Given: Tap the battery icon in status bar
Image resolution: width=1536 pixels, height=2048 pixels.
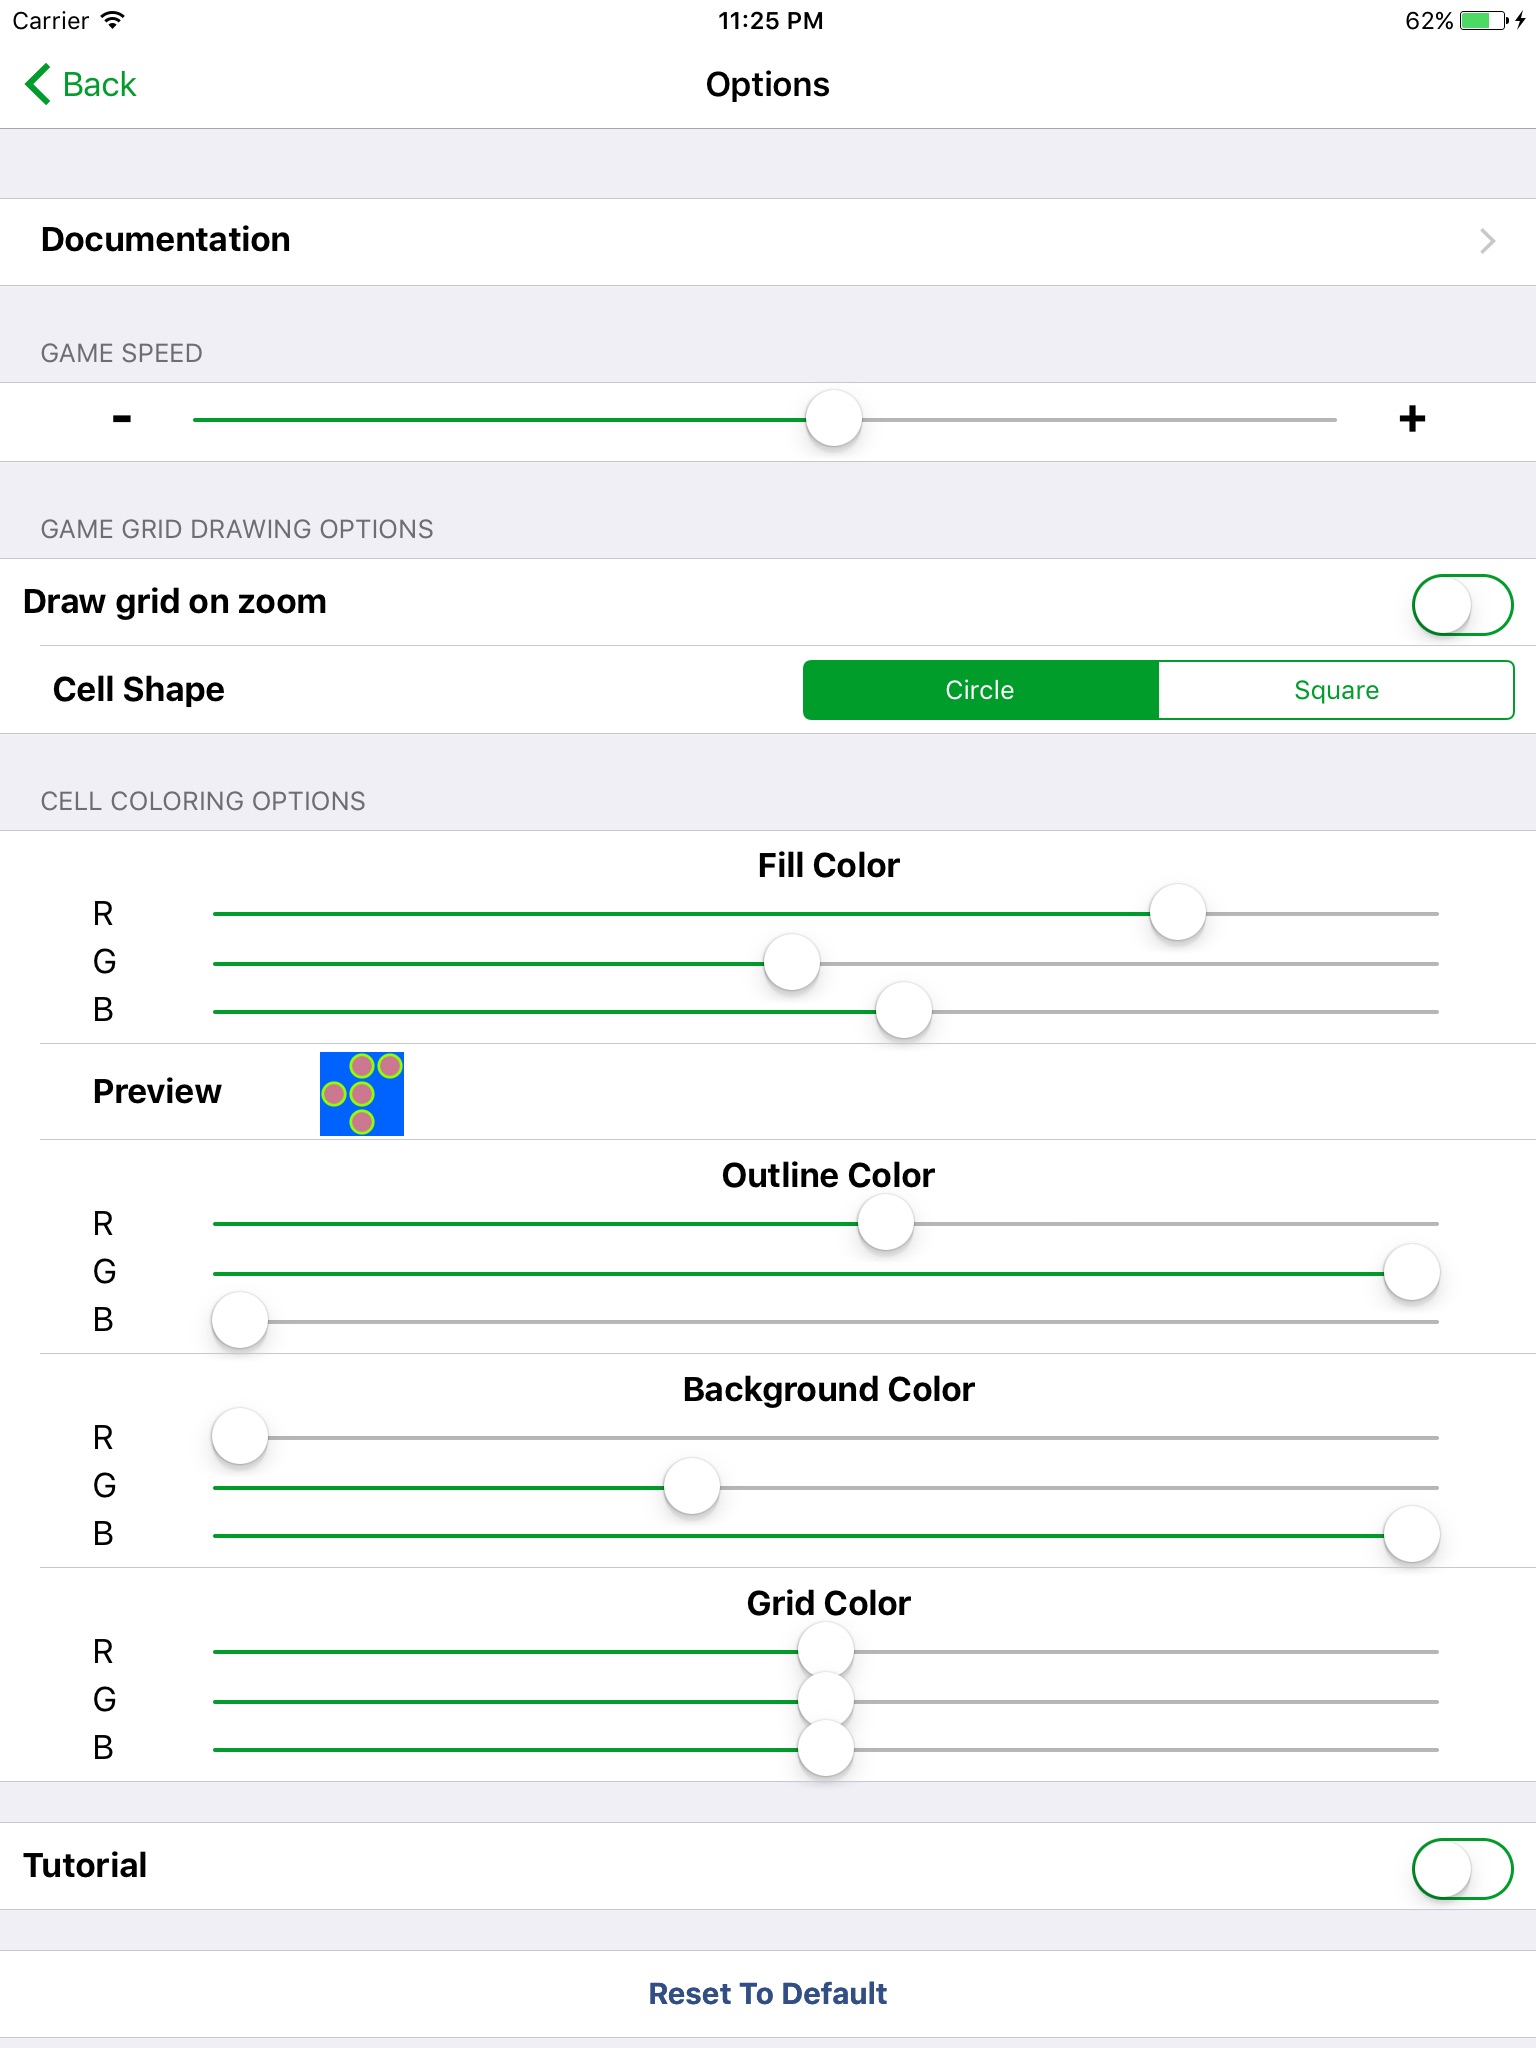Looking at the screenshot, I should (x=1484, y=21).
